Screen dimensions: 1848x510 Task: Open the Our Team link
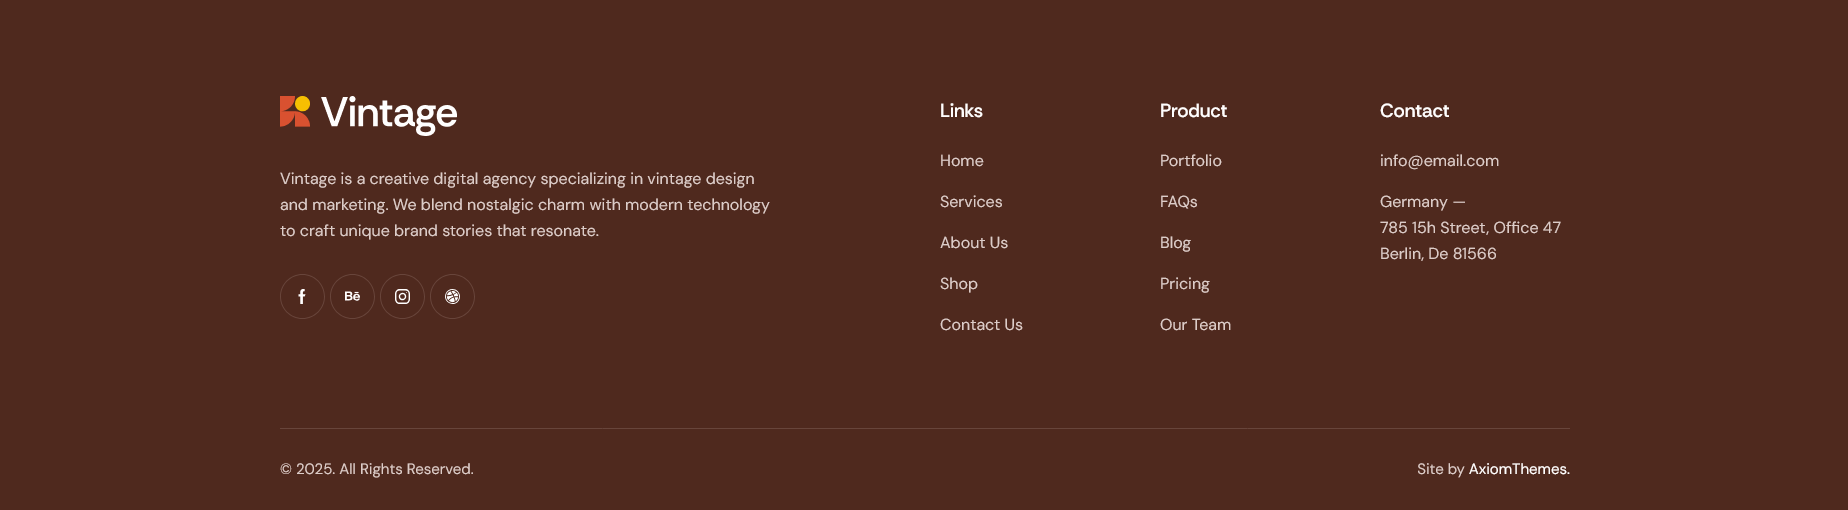(1196, 325)
